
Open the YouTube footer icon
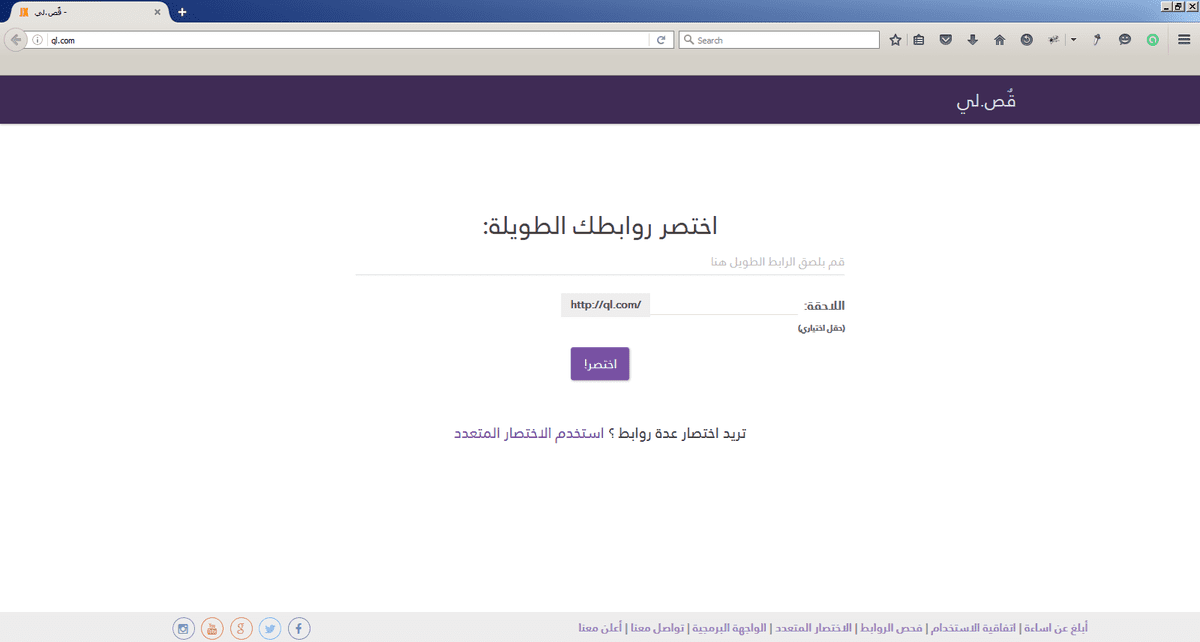point(212,629)
